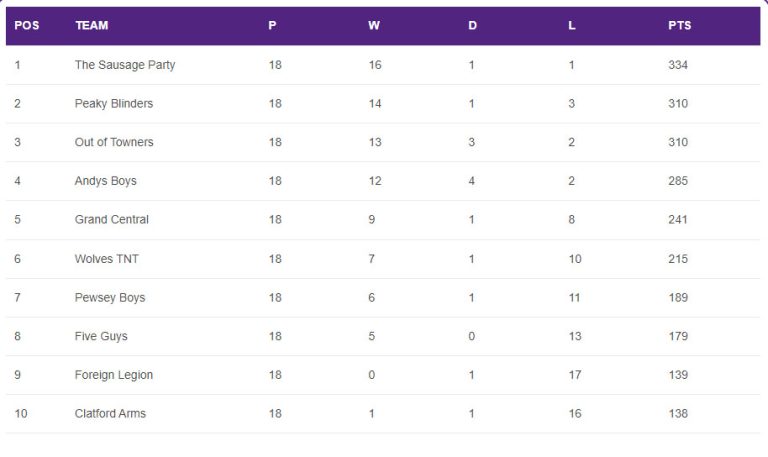Image resolution: width=768 pixels, height=457 pixels.
Task: Click the Grand Central team name
Action: [x=112, y=219]
